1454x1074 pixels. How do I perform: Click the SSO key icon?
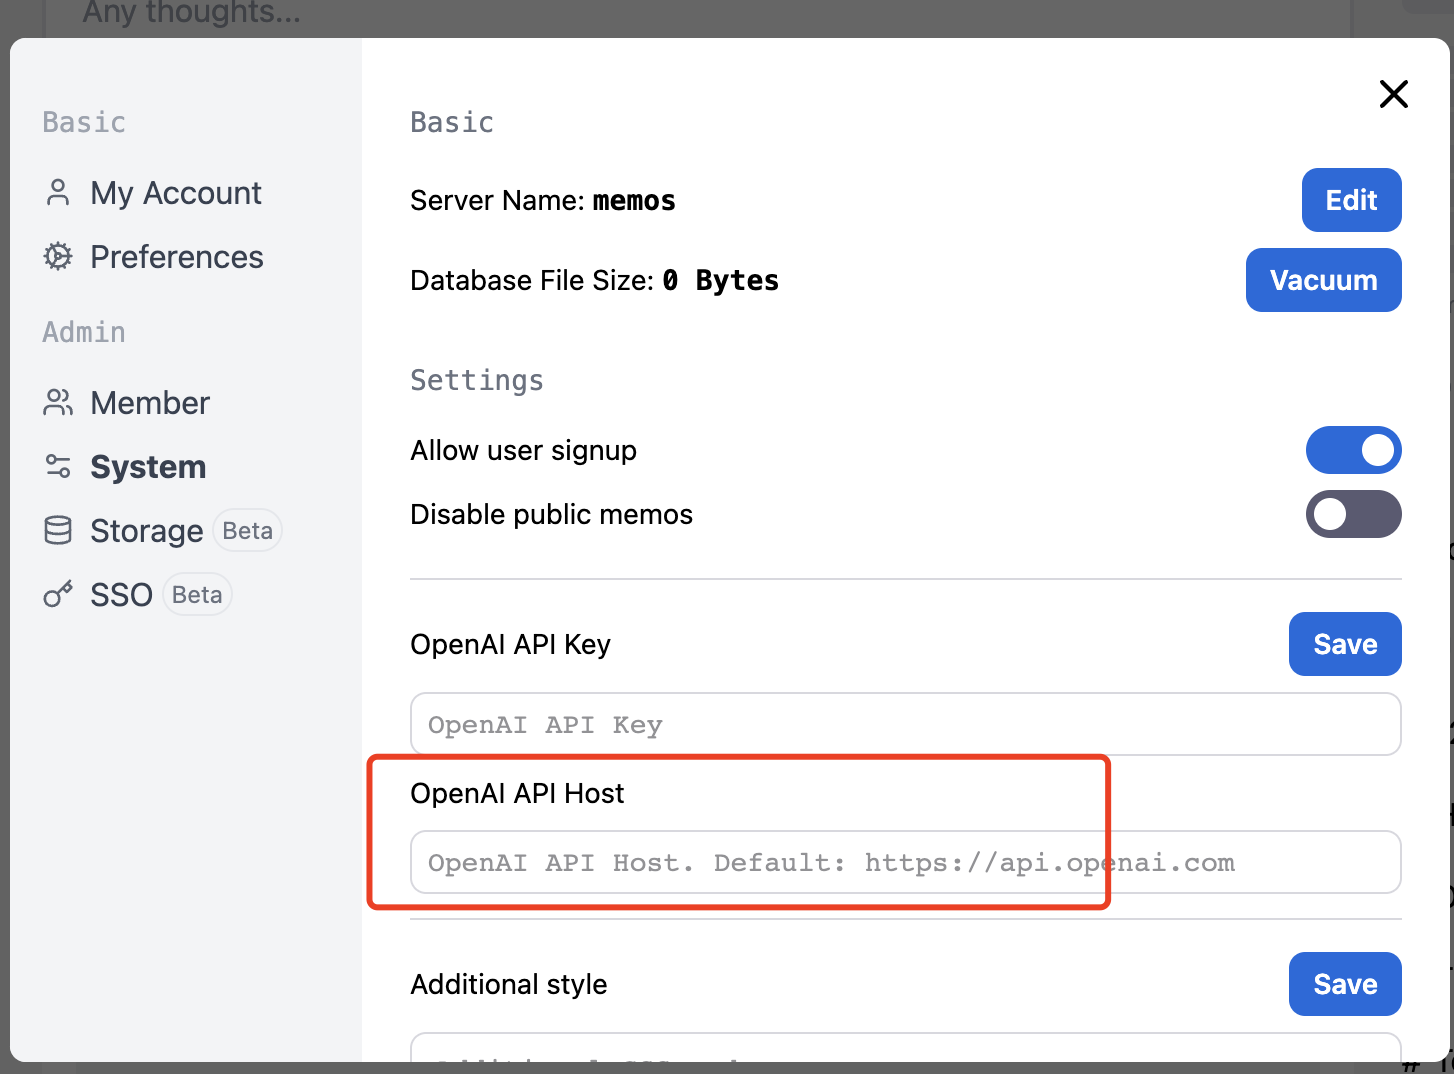click(58, 594)
